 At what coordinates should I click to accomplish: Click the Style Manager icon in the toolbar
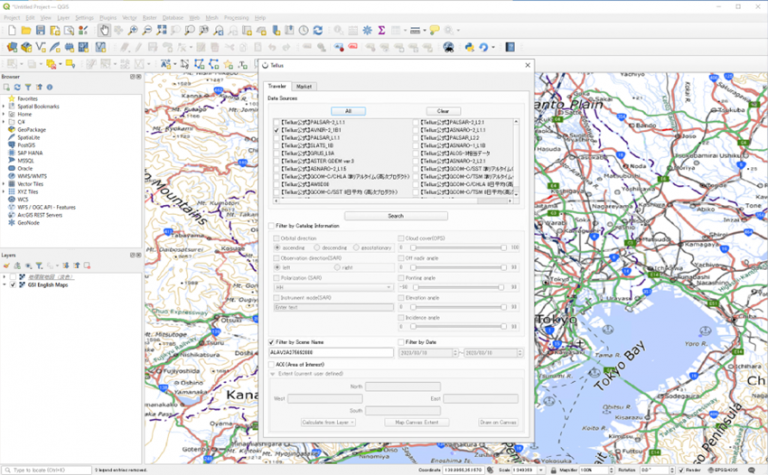(83, 30)
